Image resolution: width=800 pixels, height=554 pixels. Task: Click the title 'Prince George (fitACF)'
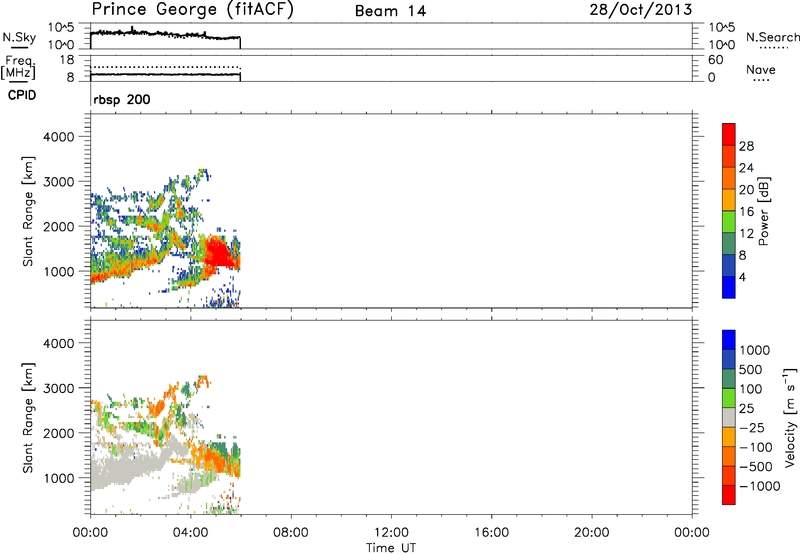192,10
